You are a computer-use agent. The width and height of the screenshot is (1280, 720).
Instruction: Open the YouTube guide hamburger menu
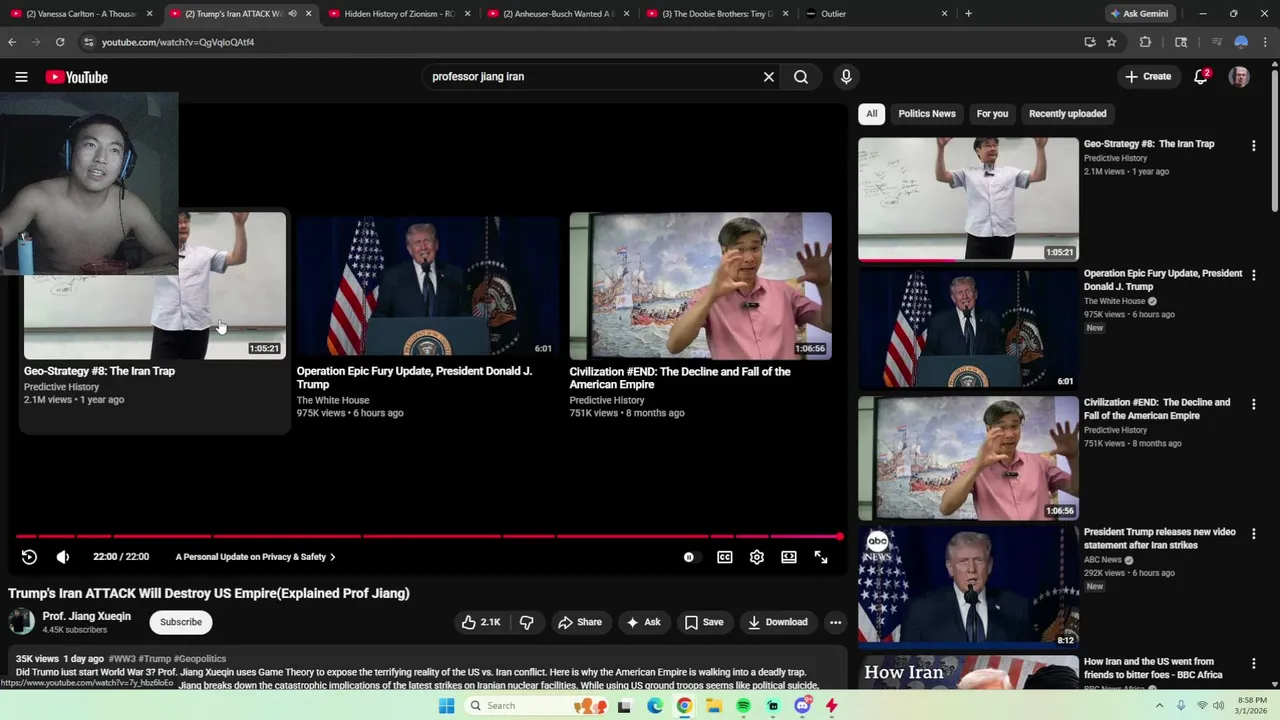(21, 77)
